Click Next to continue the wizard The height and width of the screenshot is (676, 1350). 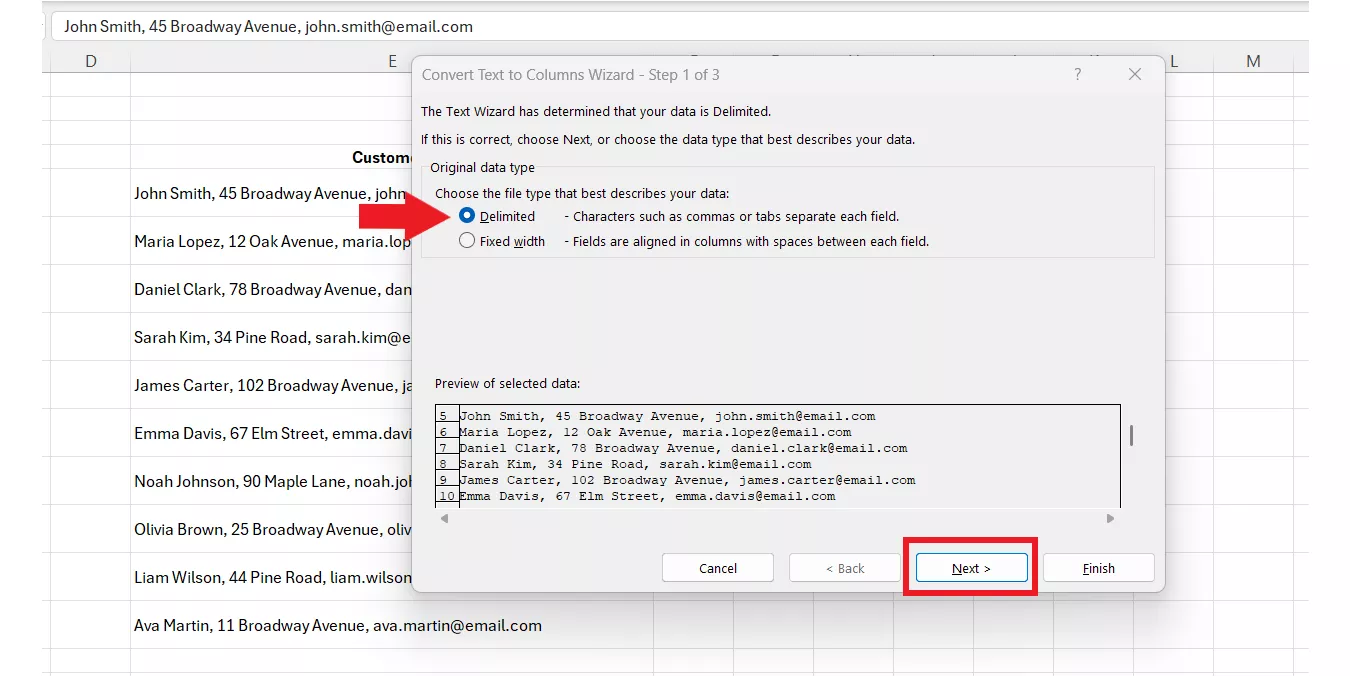969,567
